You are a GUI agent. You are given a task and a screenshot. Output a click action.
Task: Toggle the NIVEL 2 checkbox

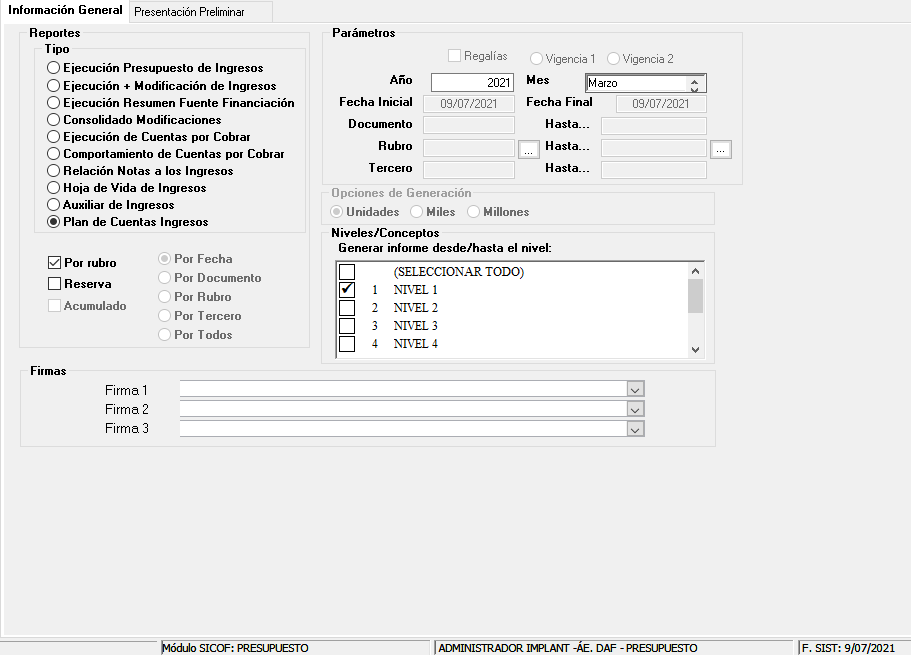(347, 308)
